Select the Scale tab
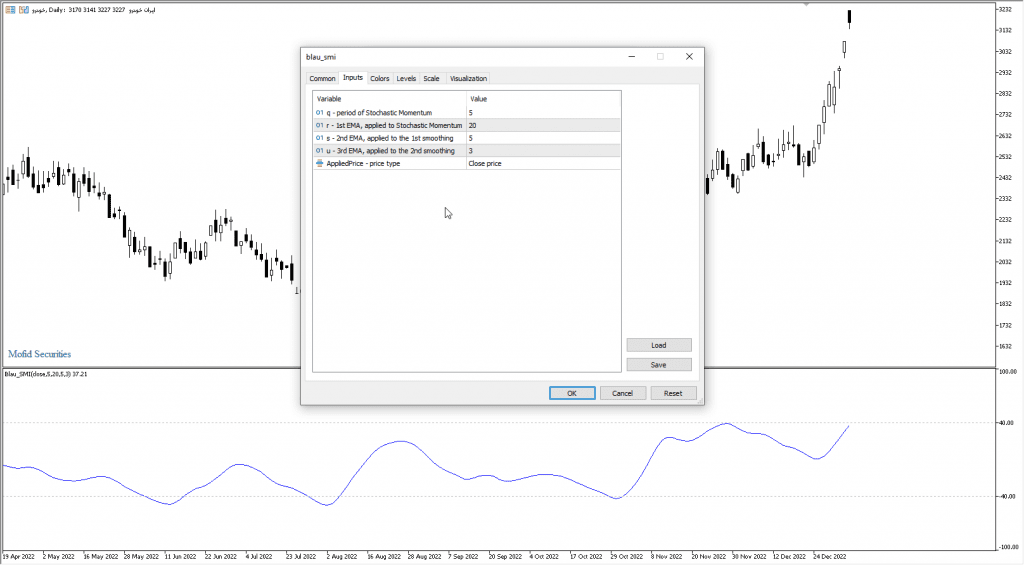The width and height of the screenshot is (1024, 565). (431, 78)
